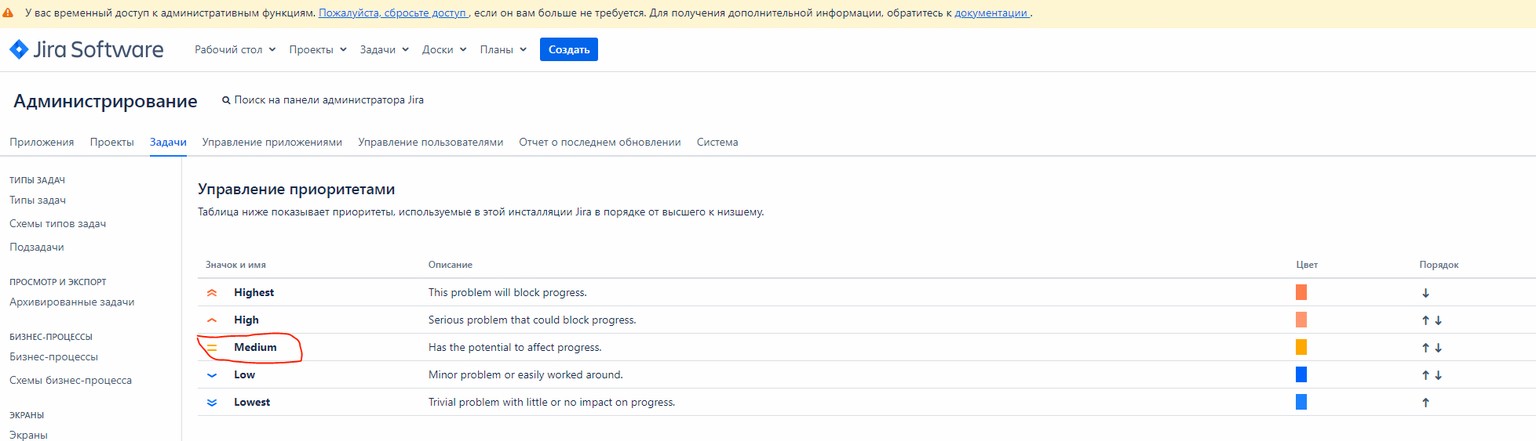Click the Low priority down-chevron icon
This screenshot has height=441, width=1536.
click(x=211, y=375)
